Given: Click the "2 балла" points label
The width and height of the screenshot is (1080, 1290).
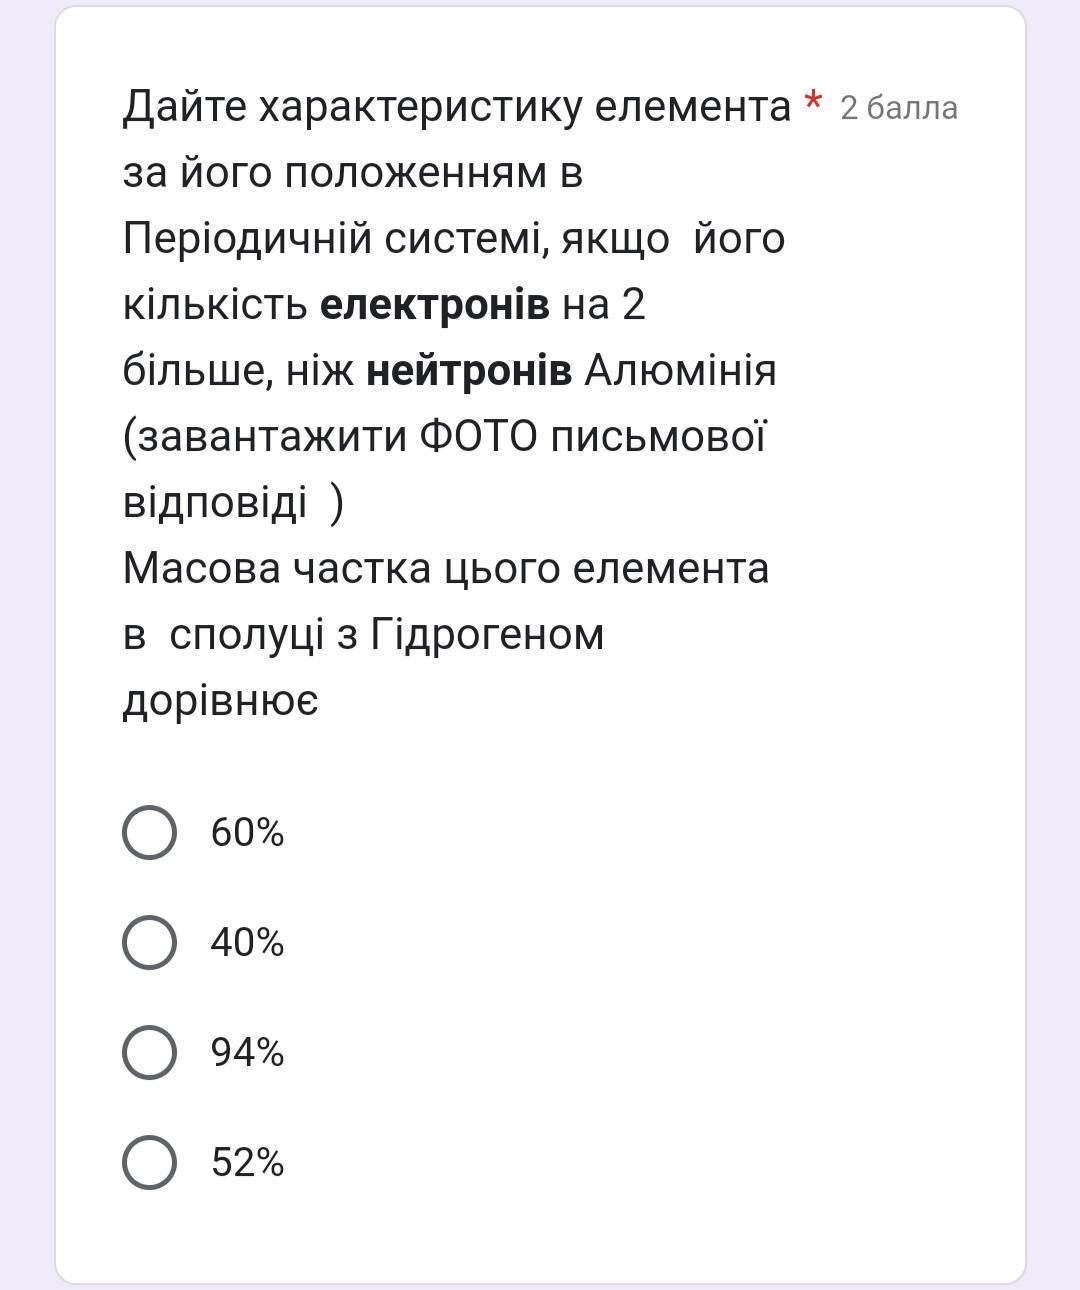Looking at the screenshot, I should 898,107.
